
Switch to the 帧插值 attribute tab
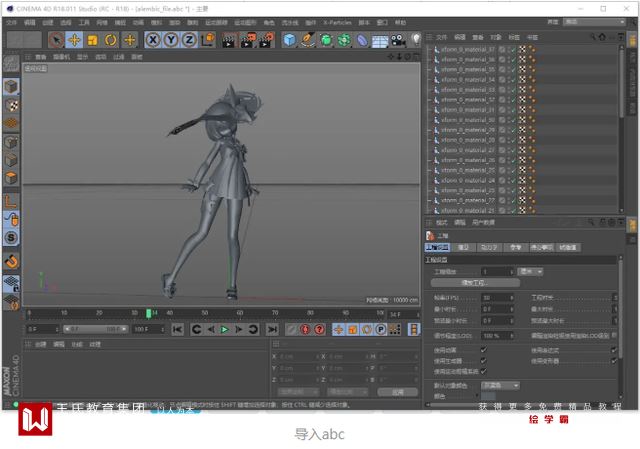[568, 247]
